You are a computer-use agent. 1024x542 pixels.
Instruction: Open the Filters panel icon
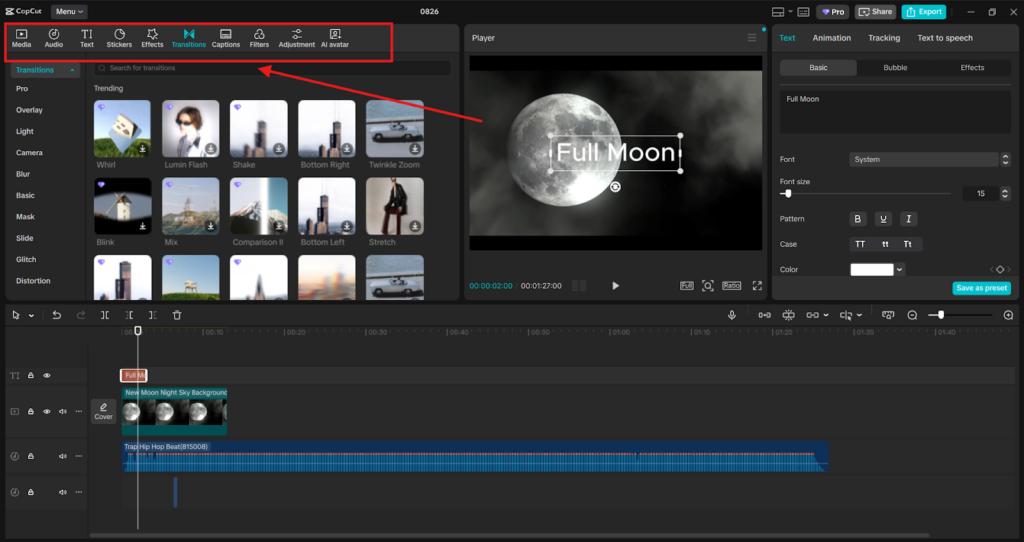(x=259, y=38)
